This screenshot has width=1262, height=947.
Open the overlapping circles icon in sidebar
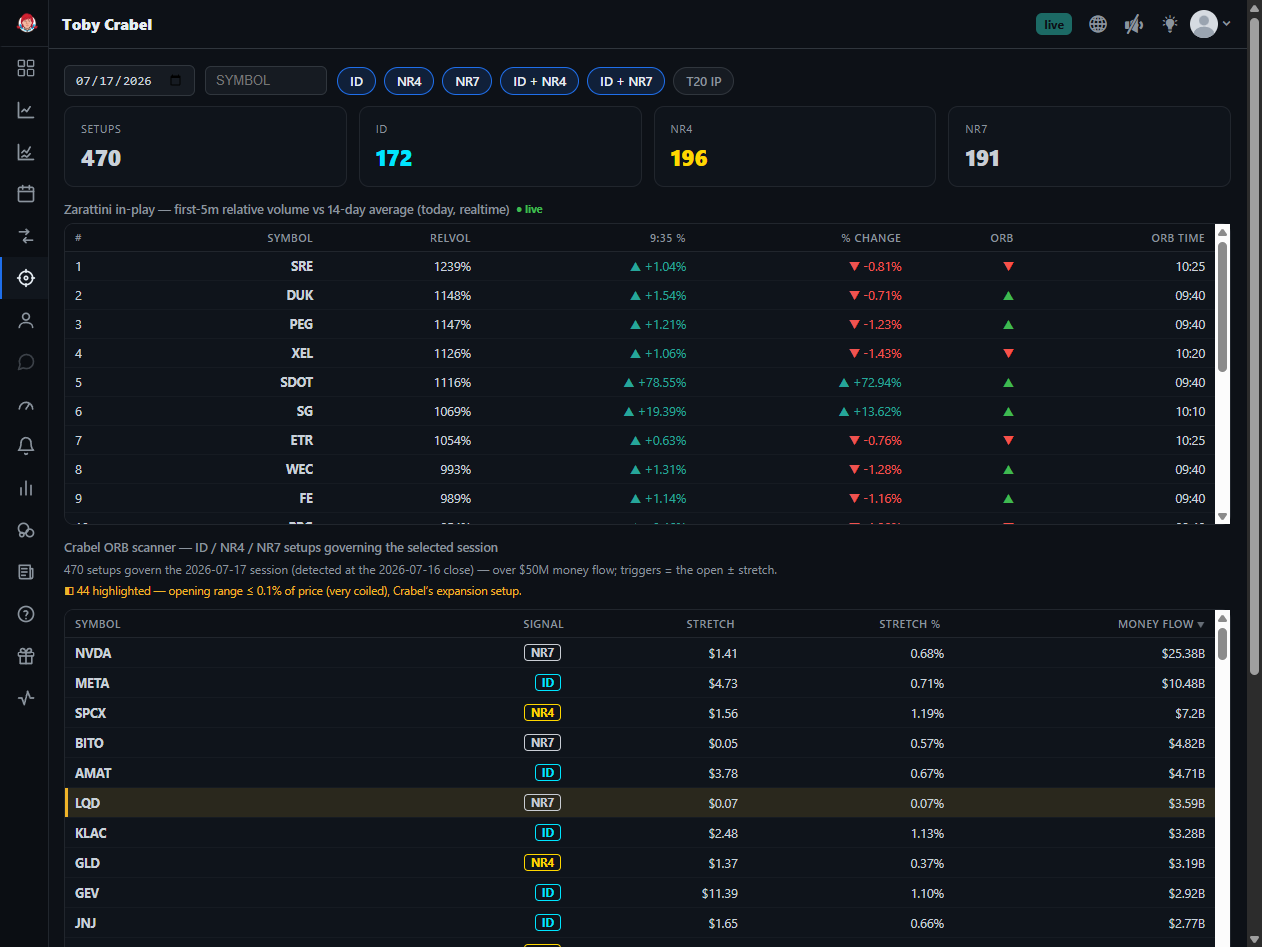click(x=26, y=530)
